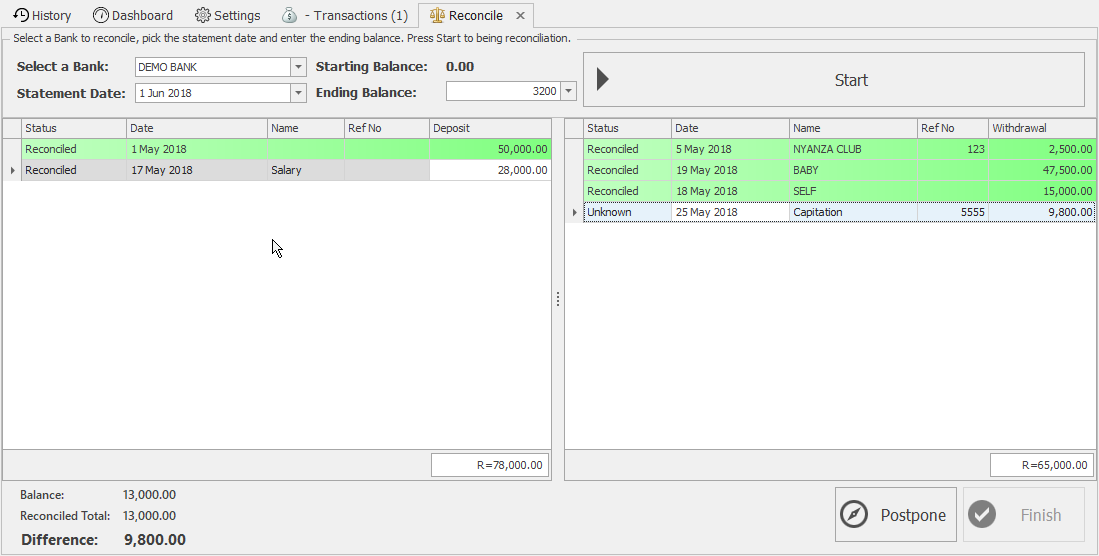This screenshot has width=1099, height=556.
Task: Click the splitter handle between the grids
Action: coord(558,299)
